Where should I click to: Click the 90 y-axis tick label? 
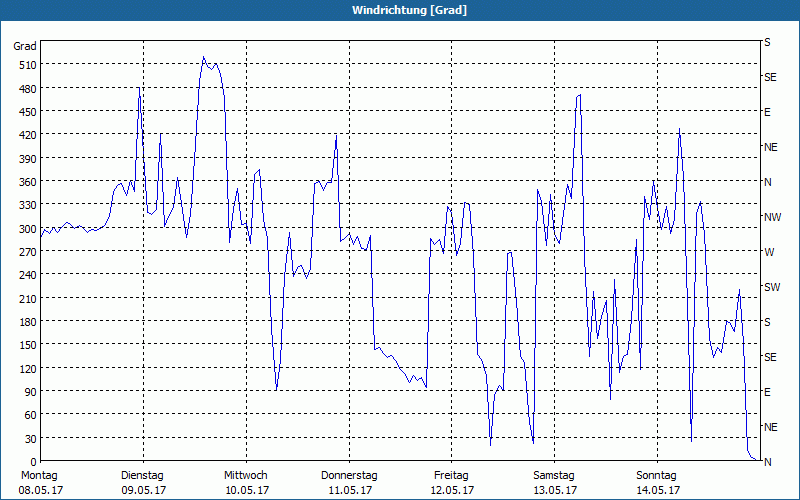31,392
